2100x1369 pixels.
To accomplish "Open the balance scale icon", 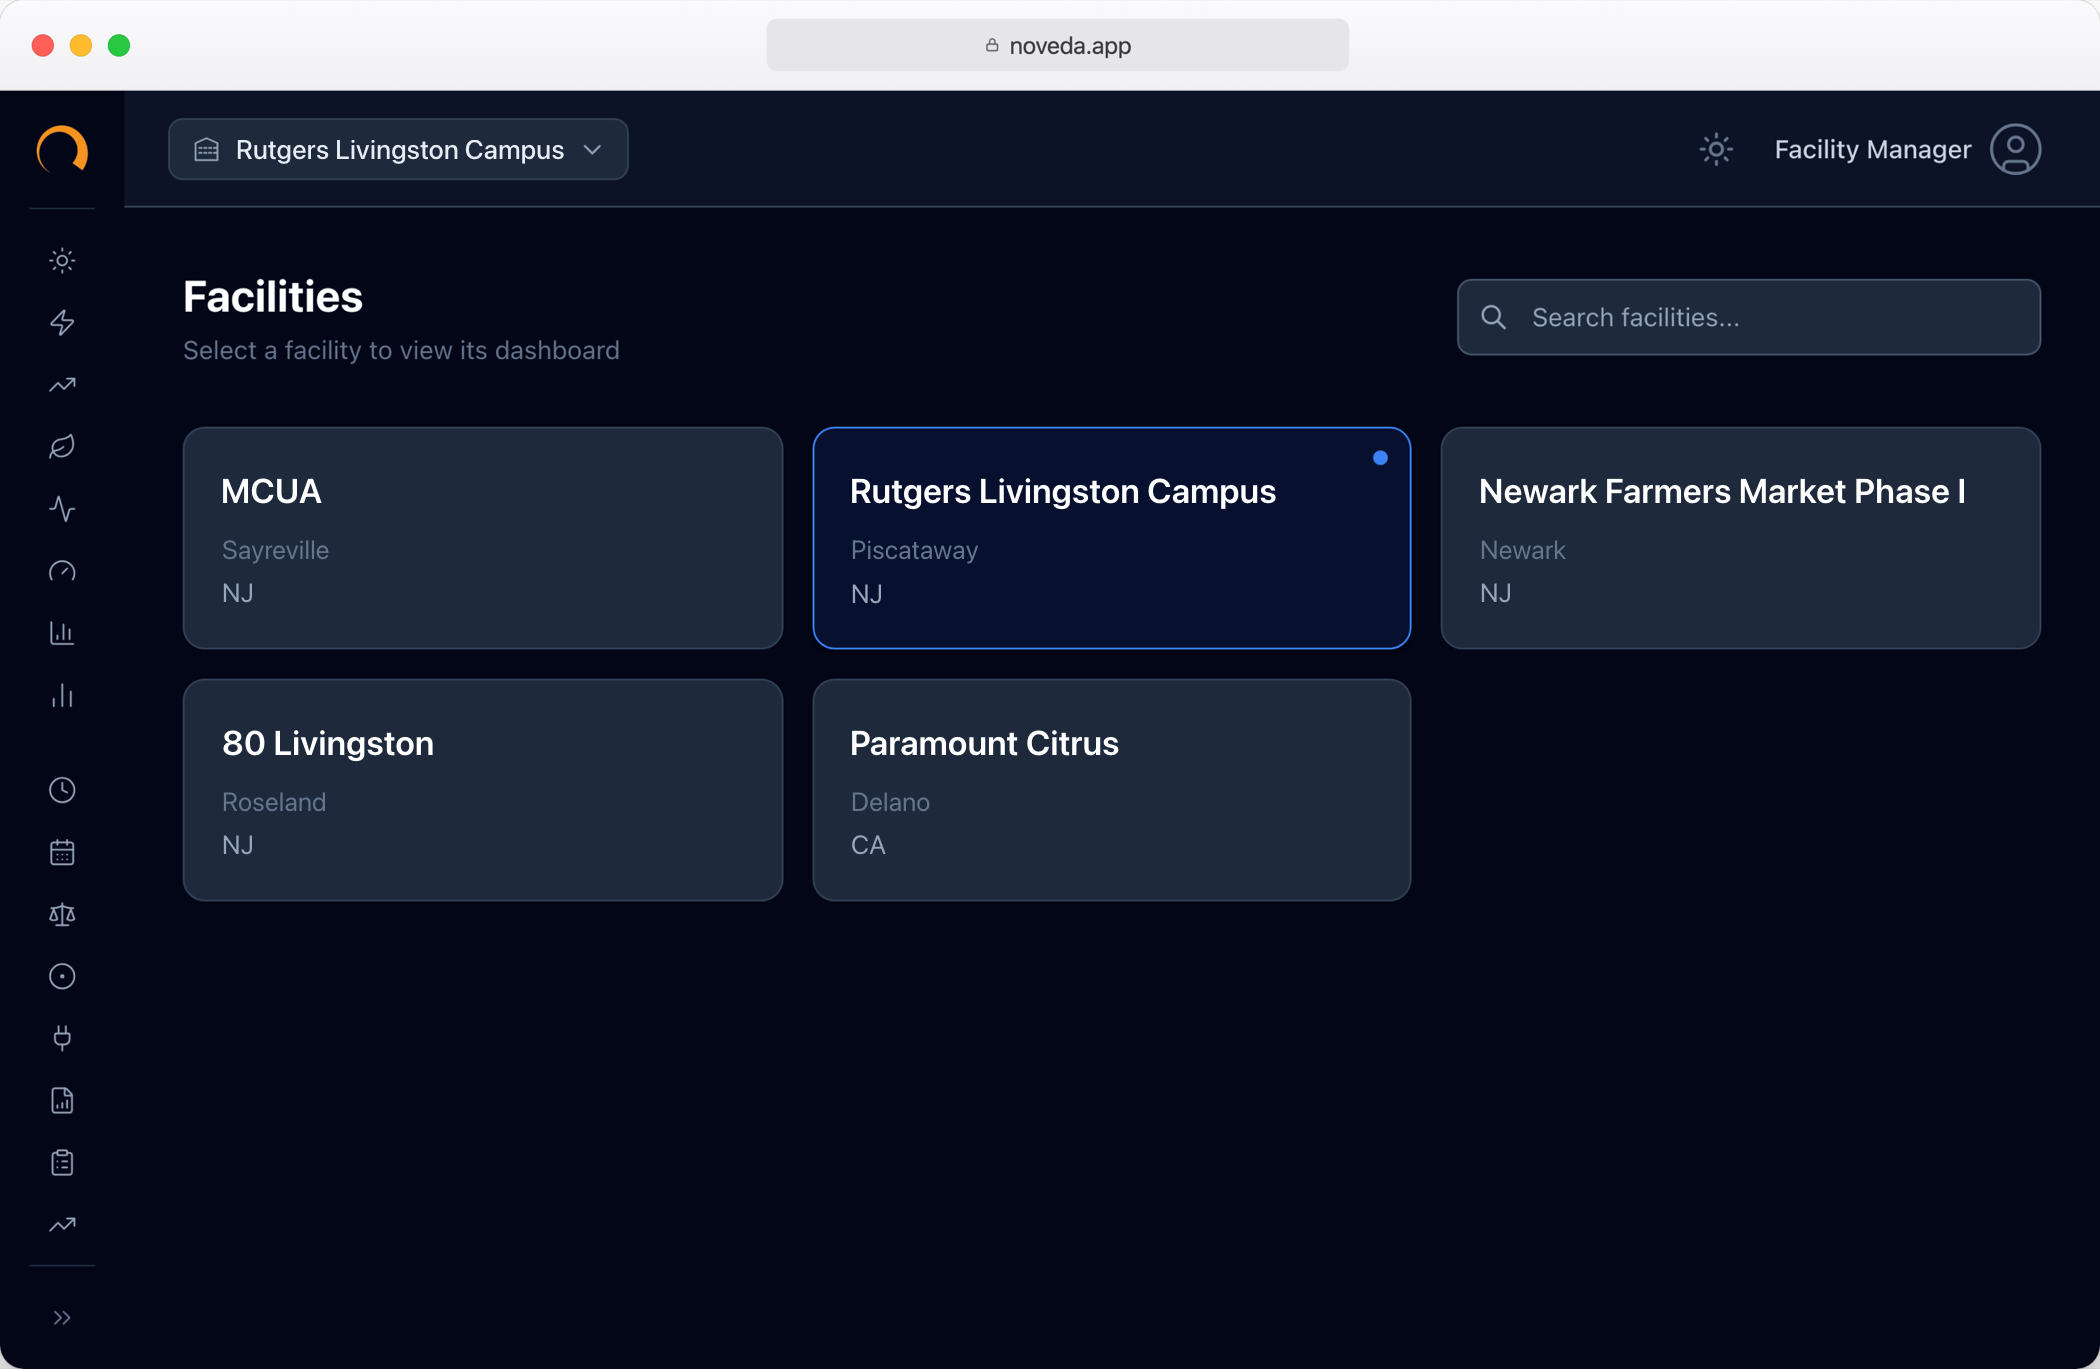I will tap(62, 914).
